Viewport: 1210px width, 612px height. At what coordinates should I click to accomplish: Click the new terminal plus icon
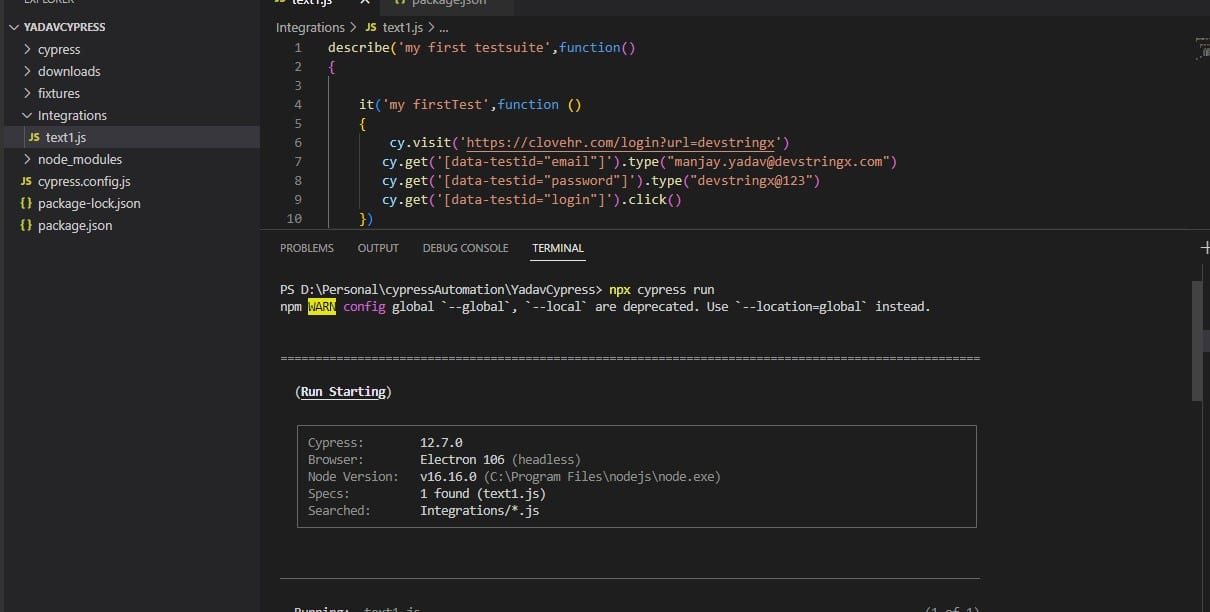tap(1204, 247)
